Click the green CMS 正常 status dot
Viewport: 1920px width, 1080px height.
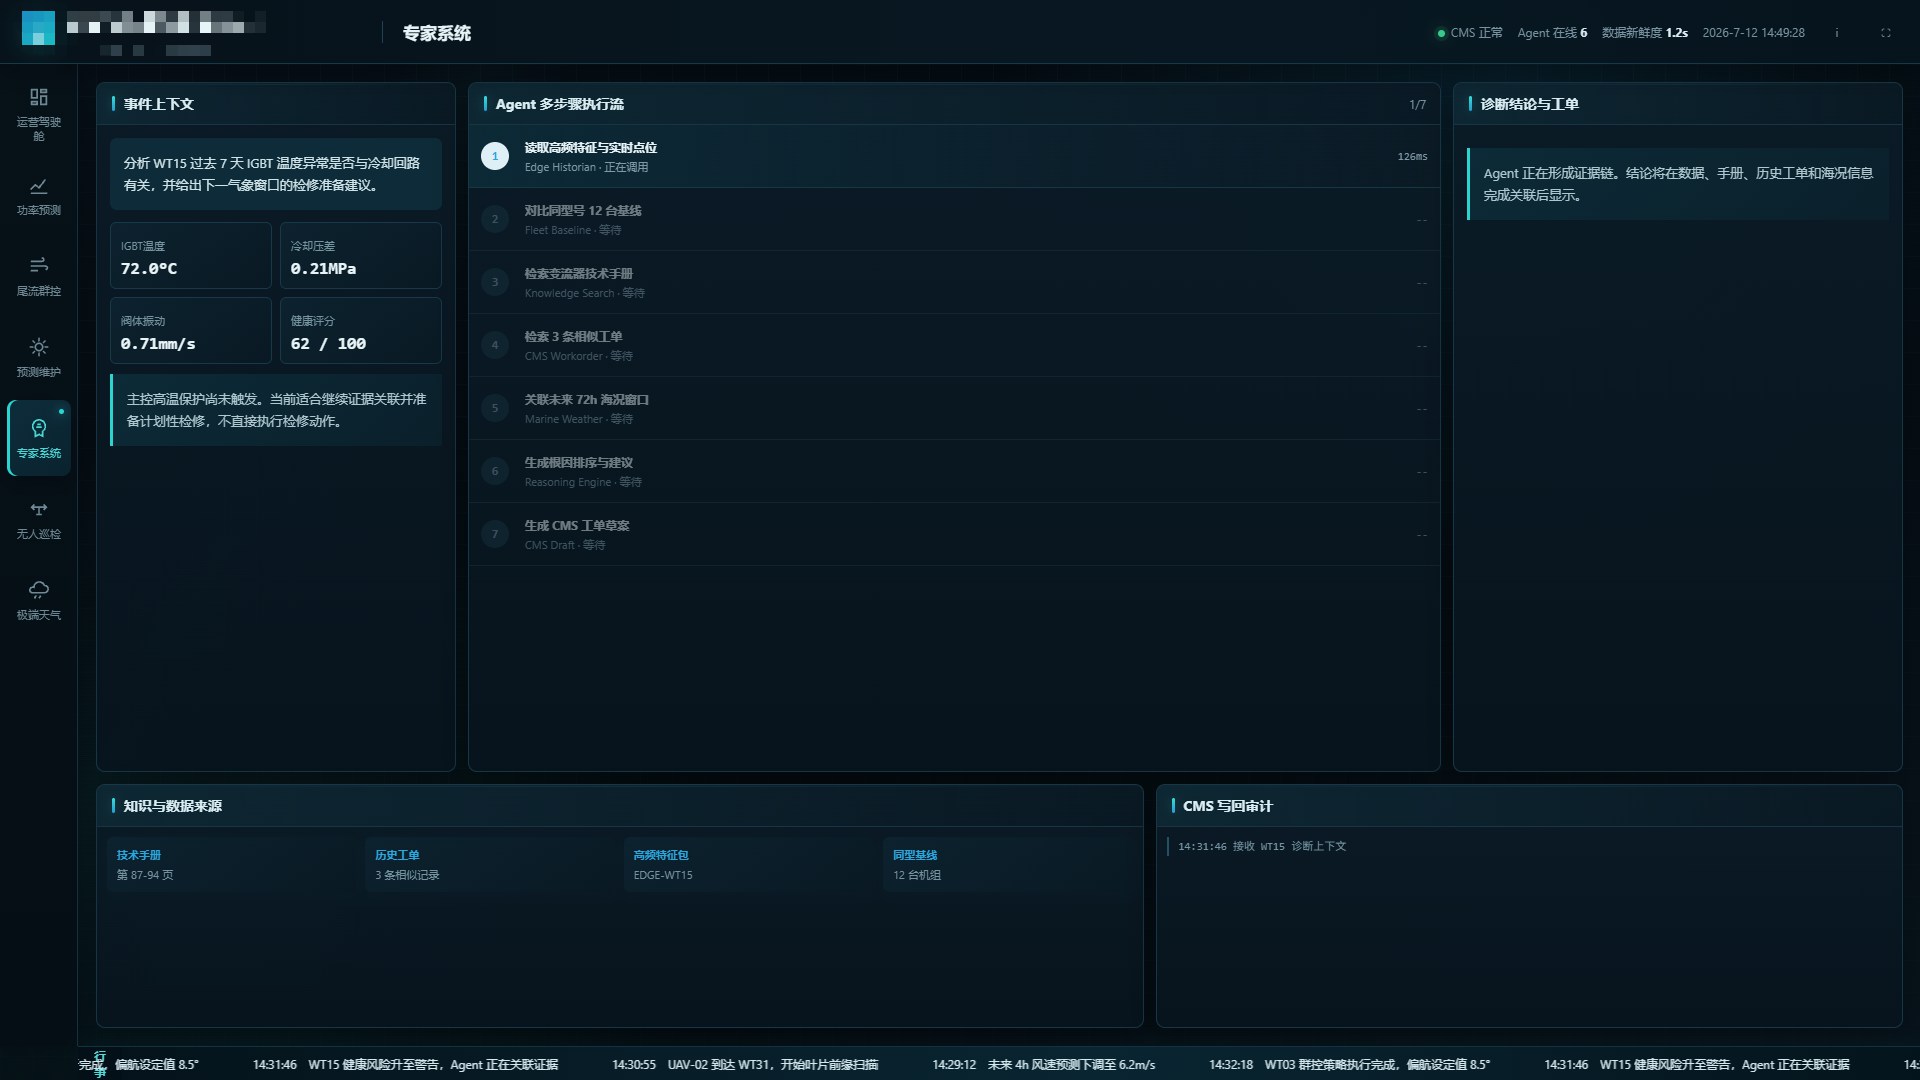click(1441, 33)
